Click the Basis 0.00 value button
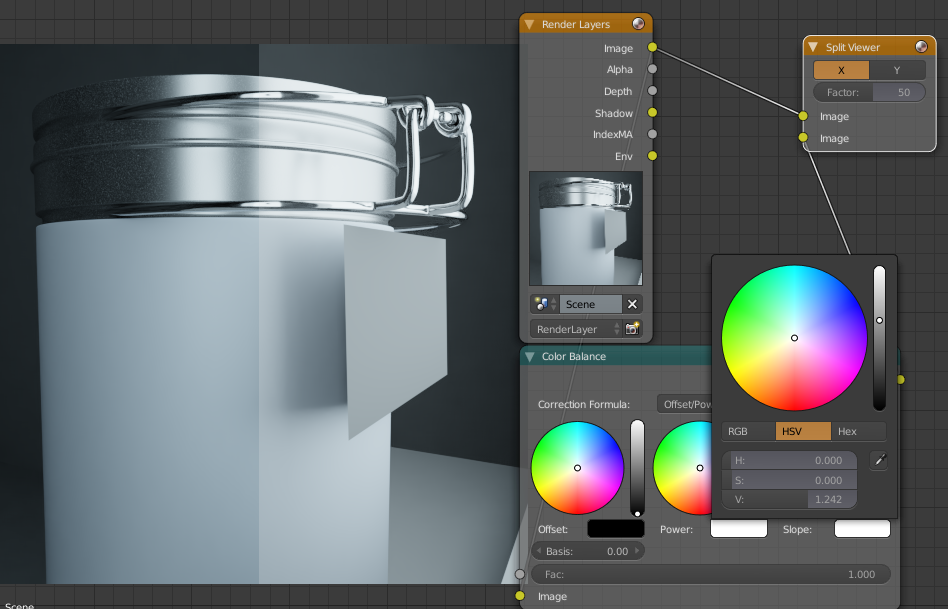948x609 pixels. click(x=588, y=550)
